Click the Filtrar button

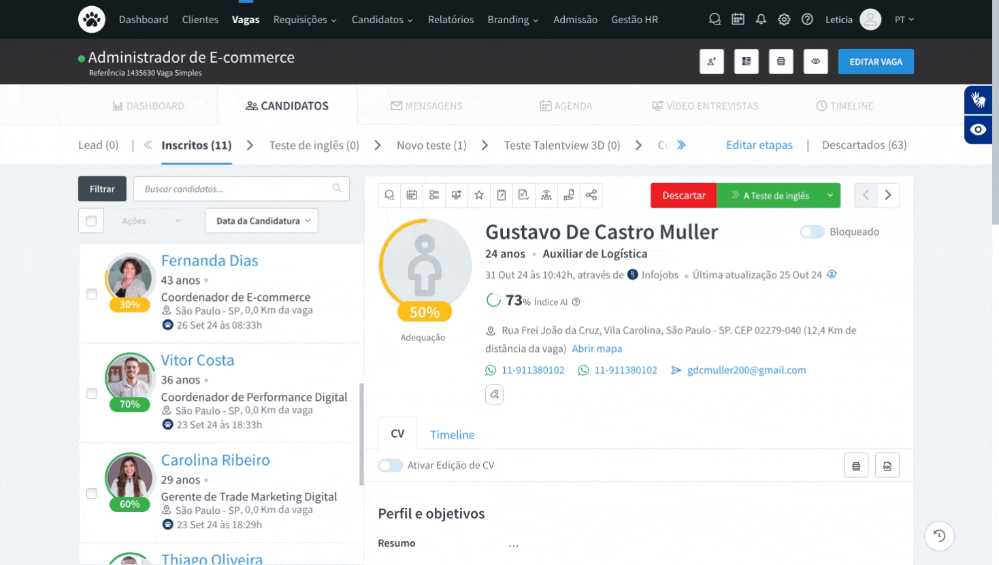102,189
